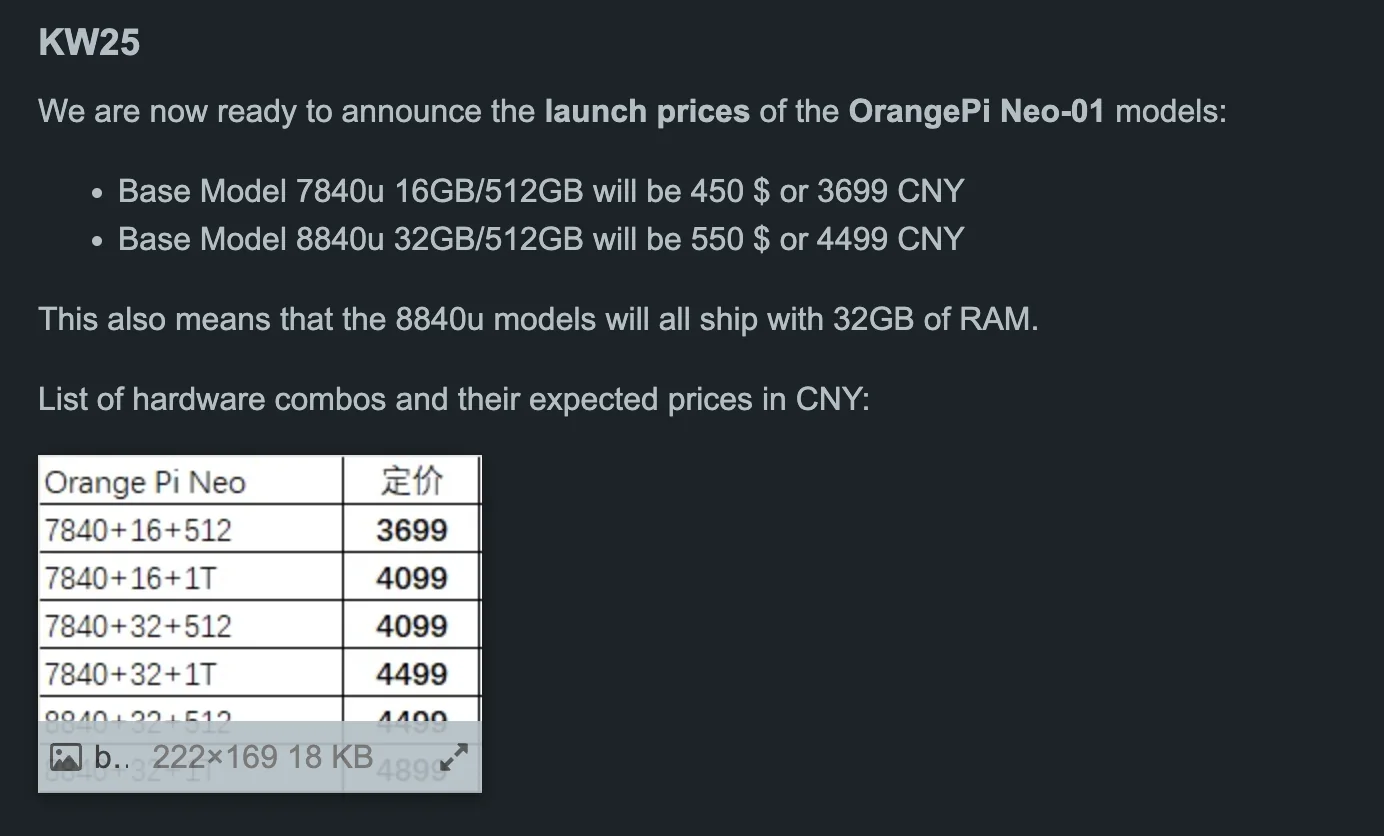The image size is (1384, 836).
Task: Click the 定价 column header in the image
Action: pos(412,481)
